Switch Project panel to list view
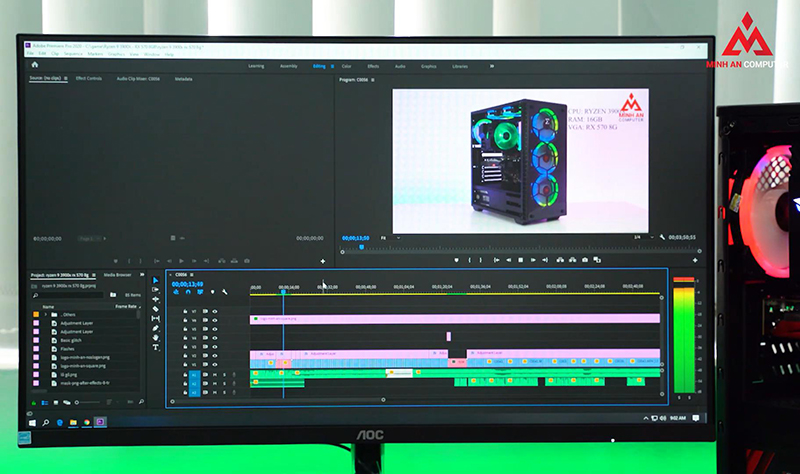Screen dimensions: 800x474 [45, 403]
